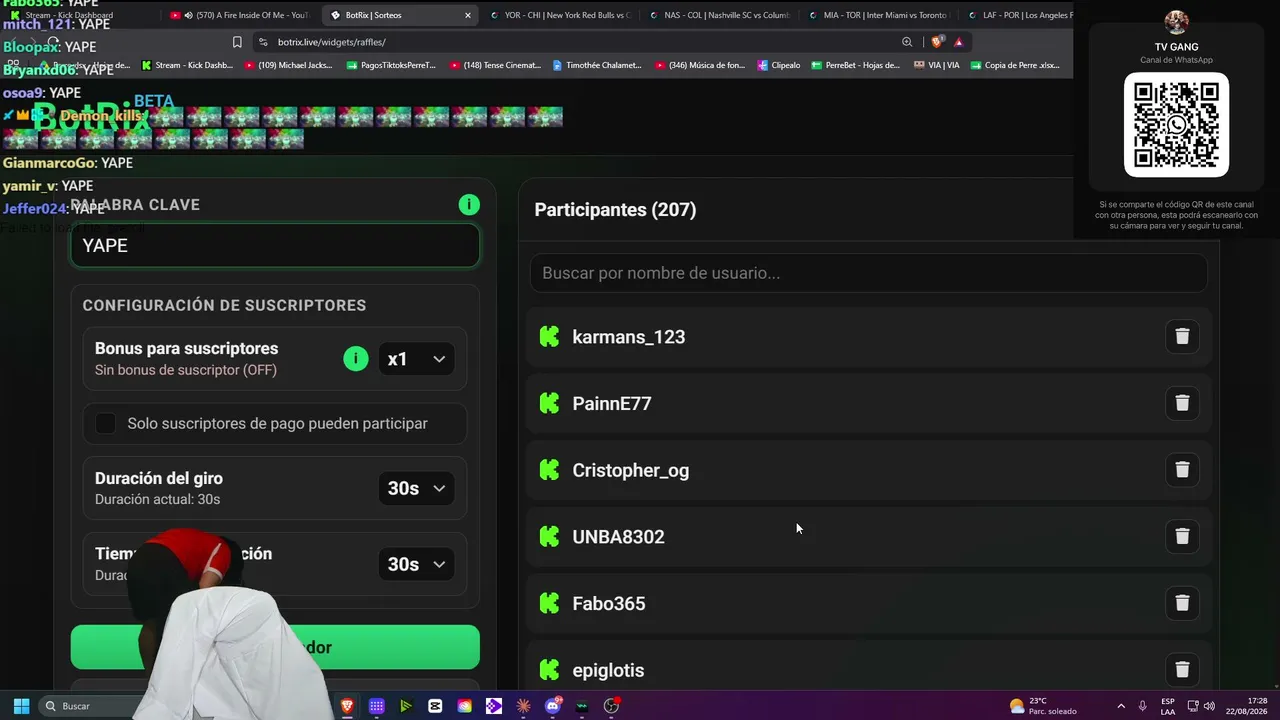Click the YAPE keyword input field
The width and height of the screenshot is (1280, 720).
coord(275,246)
